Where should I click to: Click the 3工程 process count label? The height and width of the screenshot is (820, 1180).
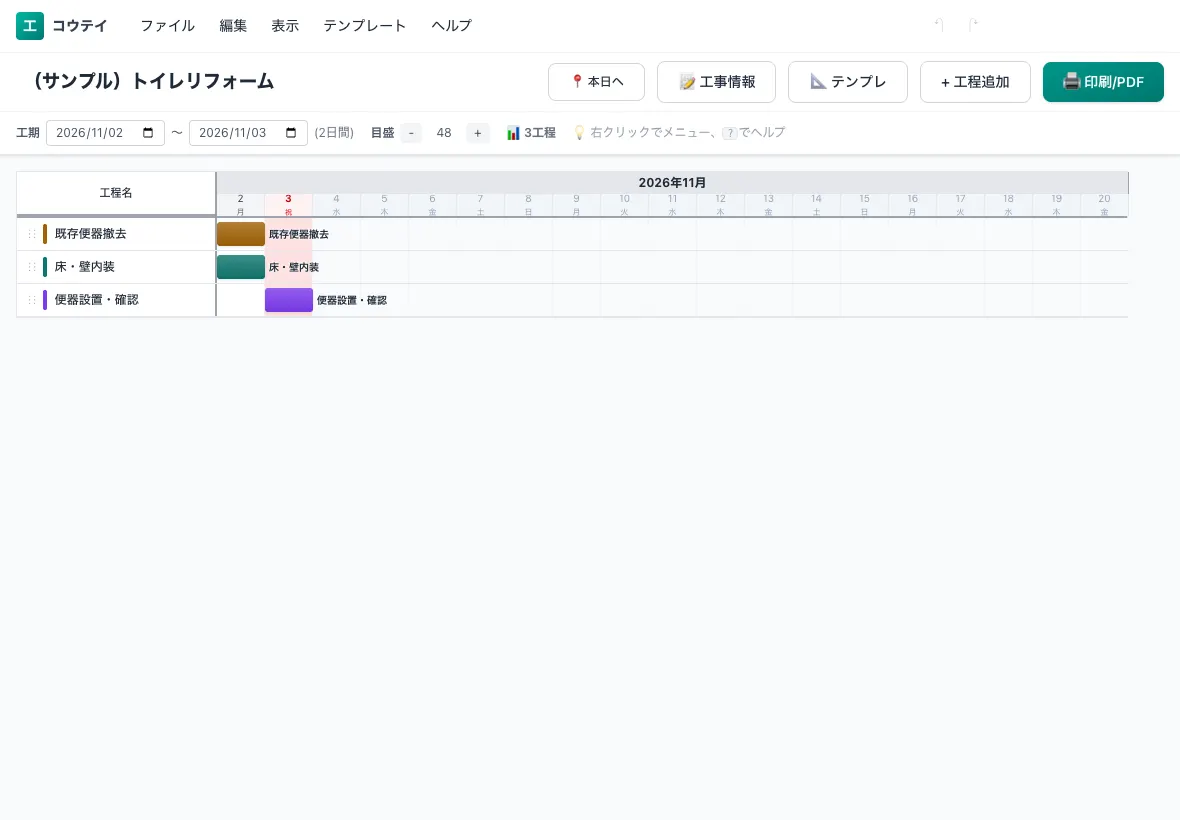540,133
